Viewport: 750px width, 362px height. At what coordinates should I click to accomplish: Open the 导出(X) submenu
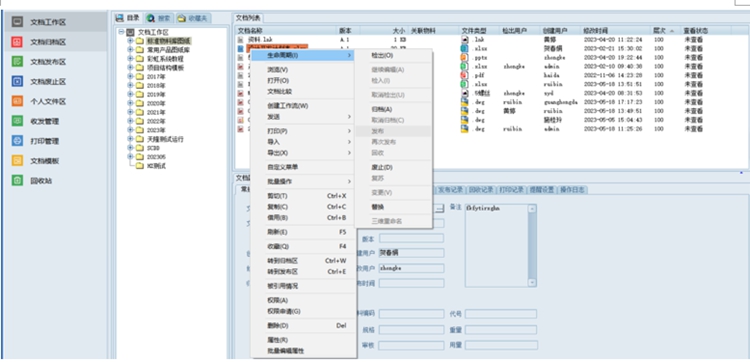(x=304, y=153)
